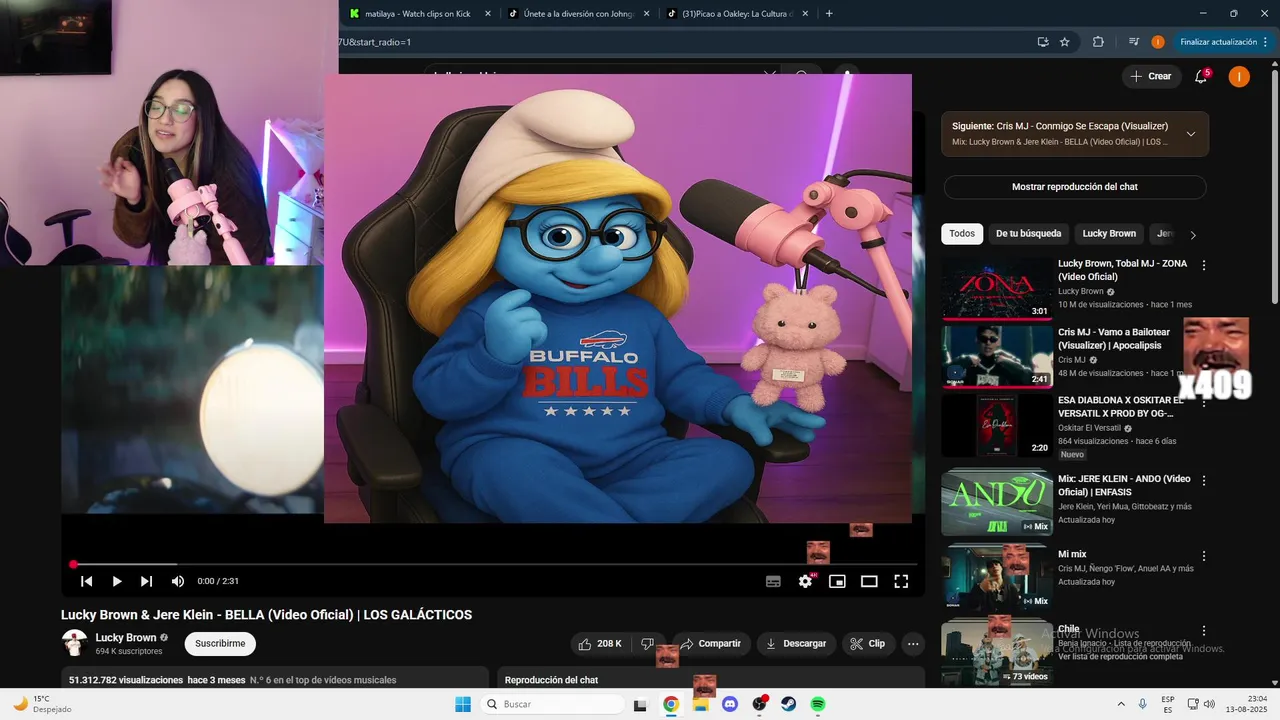This screenshot has height=720, width=1280.
Task: Open options for JERE KLEIN ANDO mix
Action: point(1204,481)
